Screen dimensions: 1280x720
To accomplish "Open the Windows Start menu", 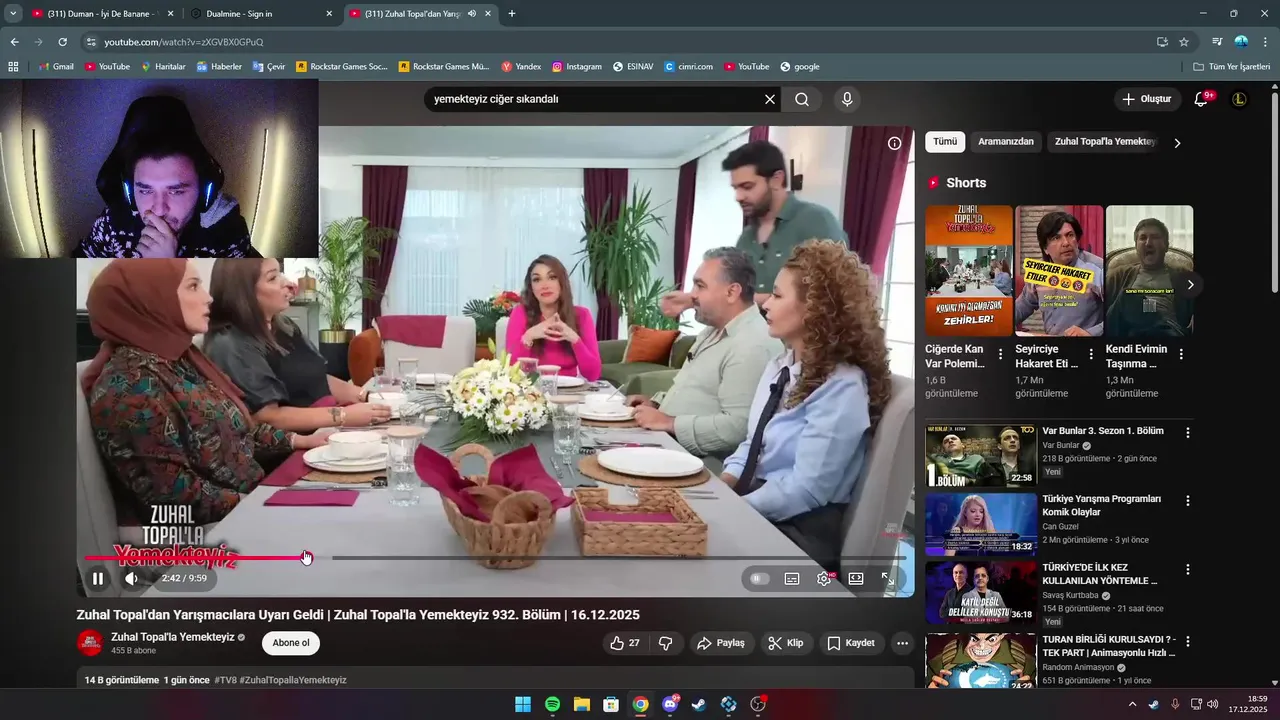I will 523,704.
